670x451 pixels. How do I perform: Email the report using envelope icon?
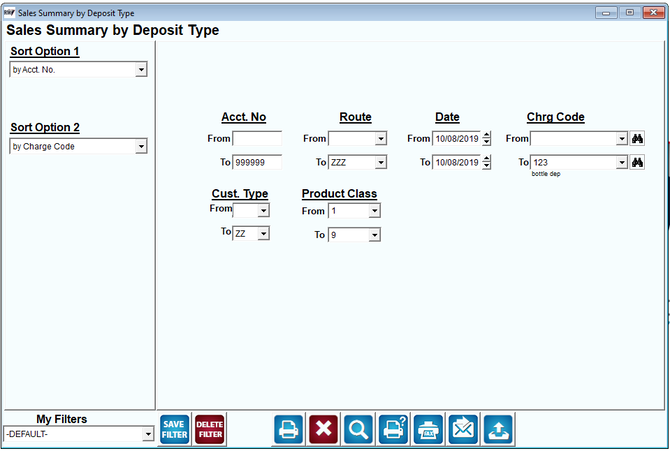pos(463,429)
